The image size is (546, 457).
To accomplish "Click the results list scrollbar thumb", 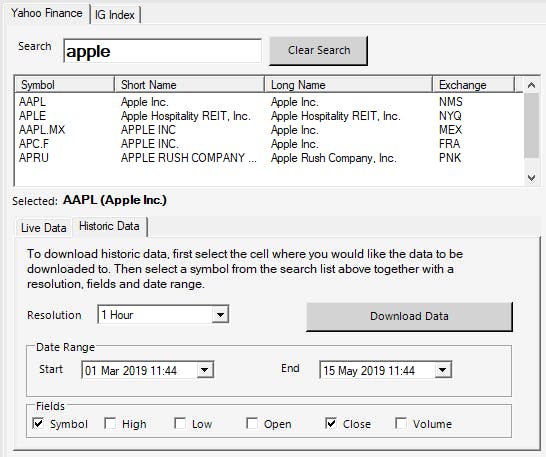I will (x=531, y=125).
